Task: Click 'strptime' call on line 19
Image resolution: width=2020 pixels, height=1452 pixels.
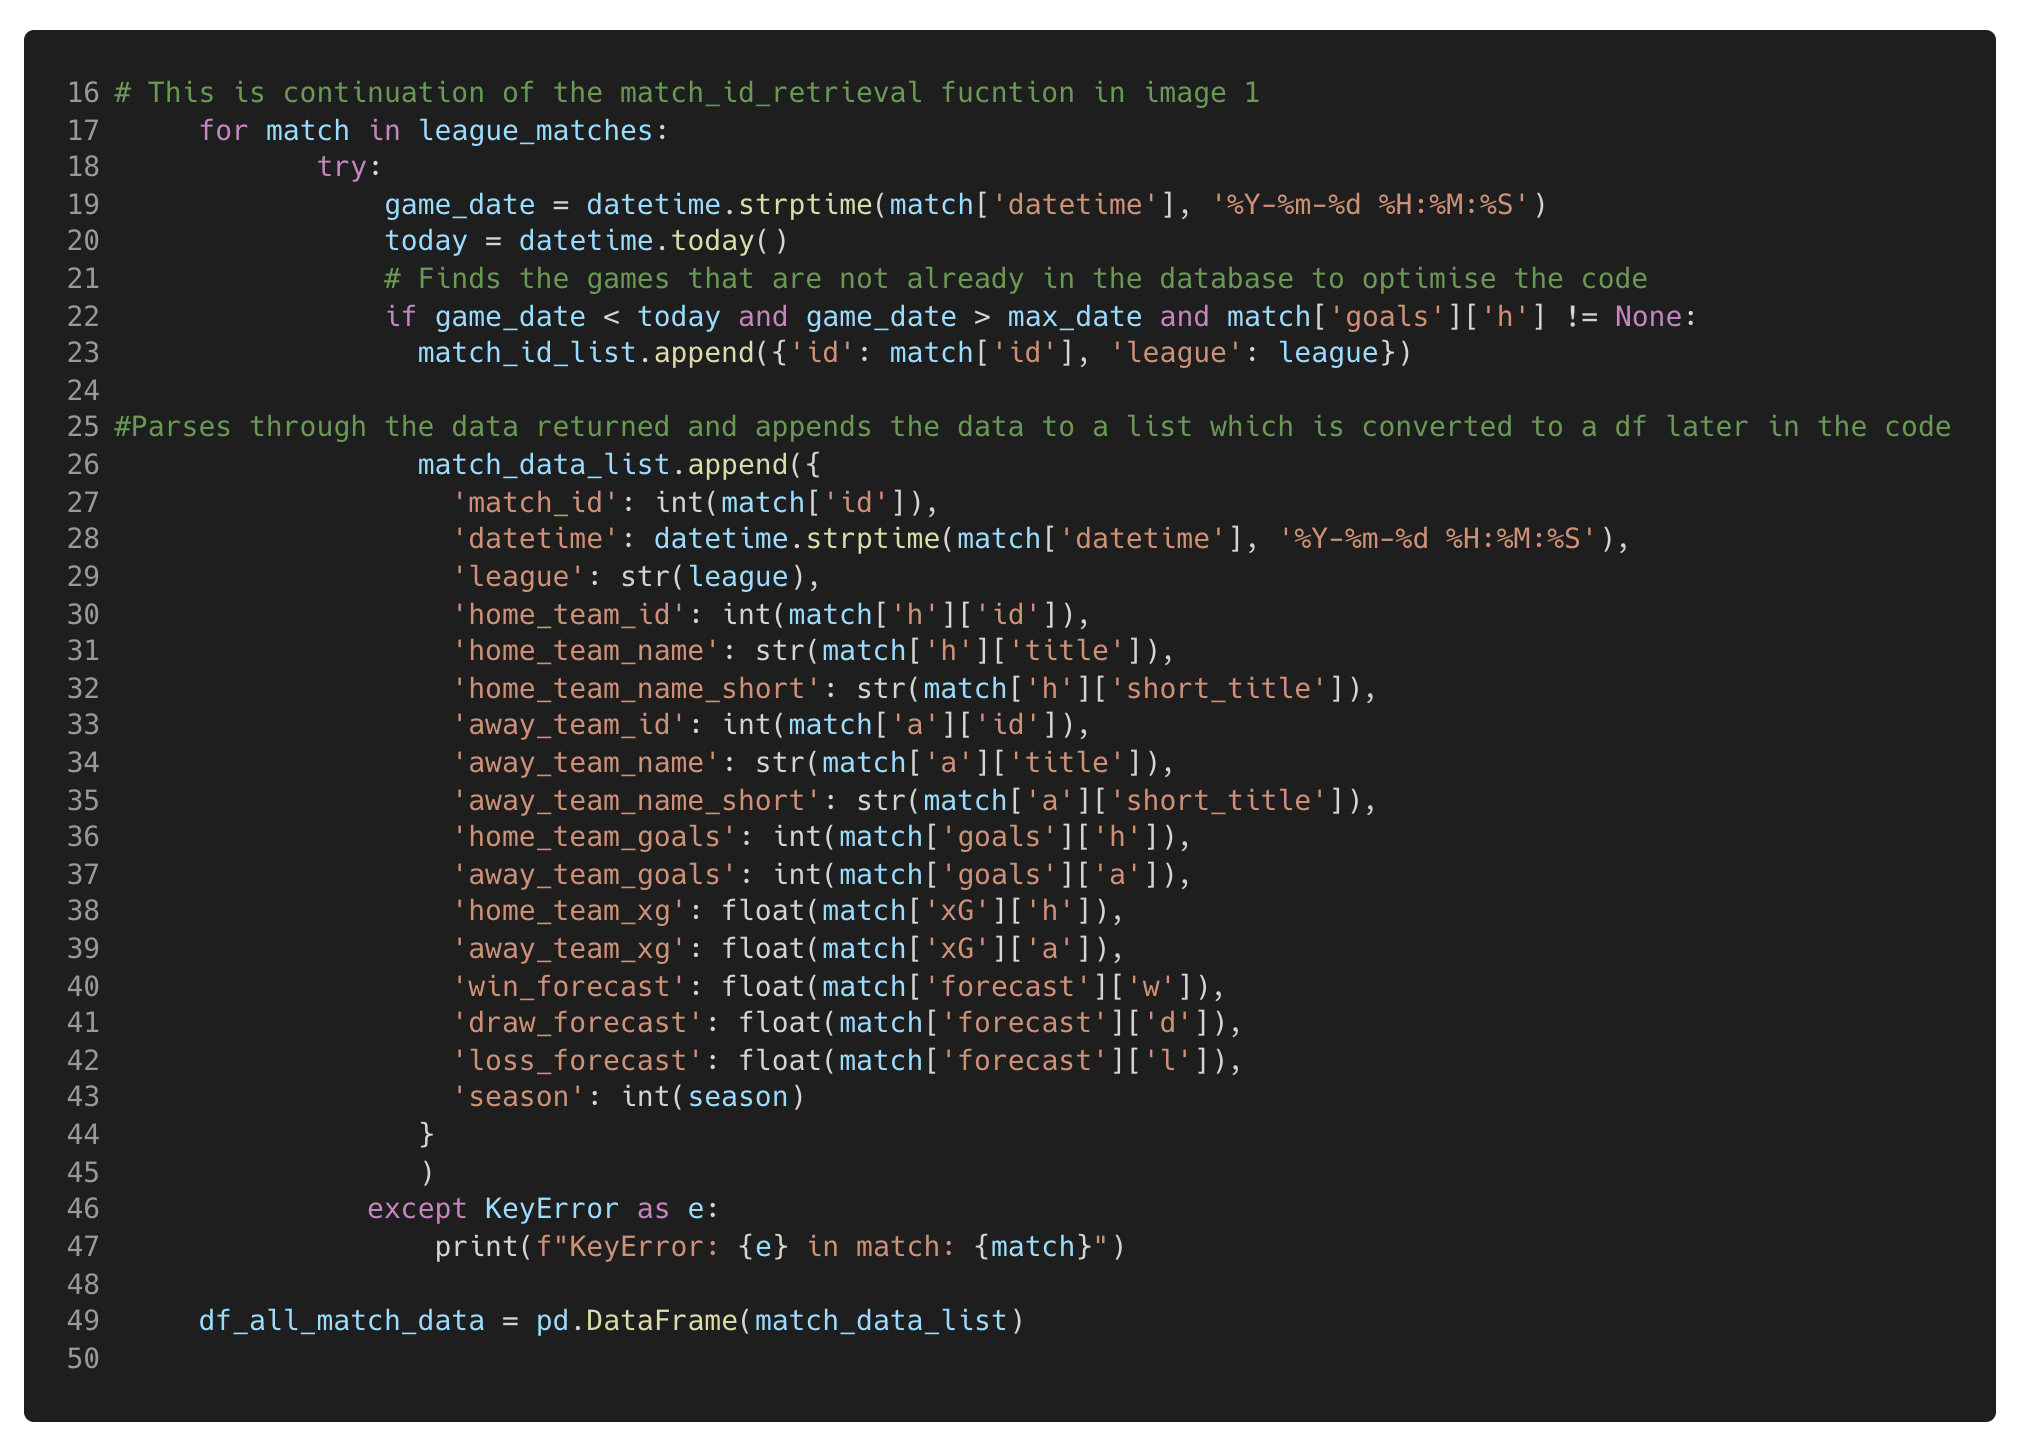Action: (x=805, y=205)
